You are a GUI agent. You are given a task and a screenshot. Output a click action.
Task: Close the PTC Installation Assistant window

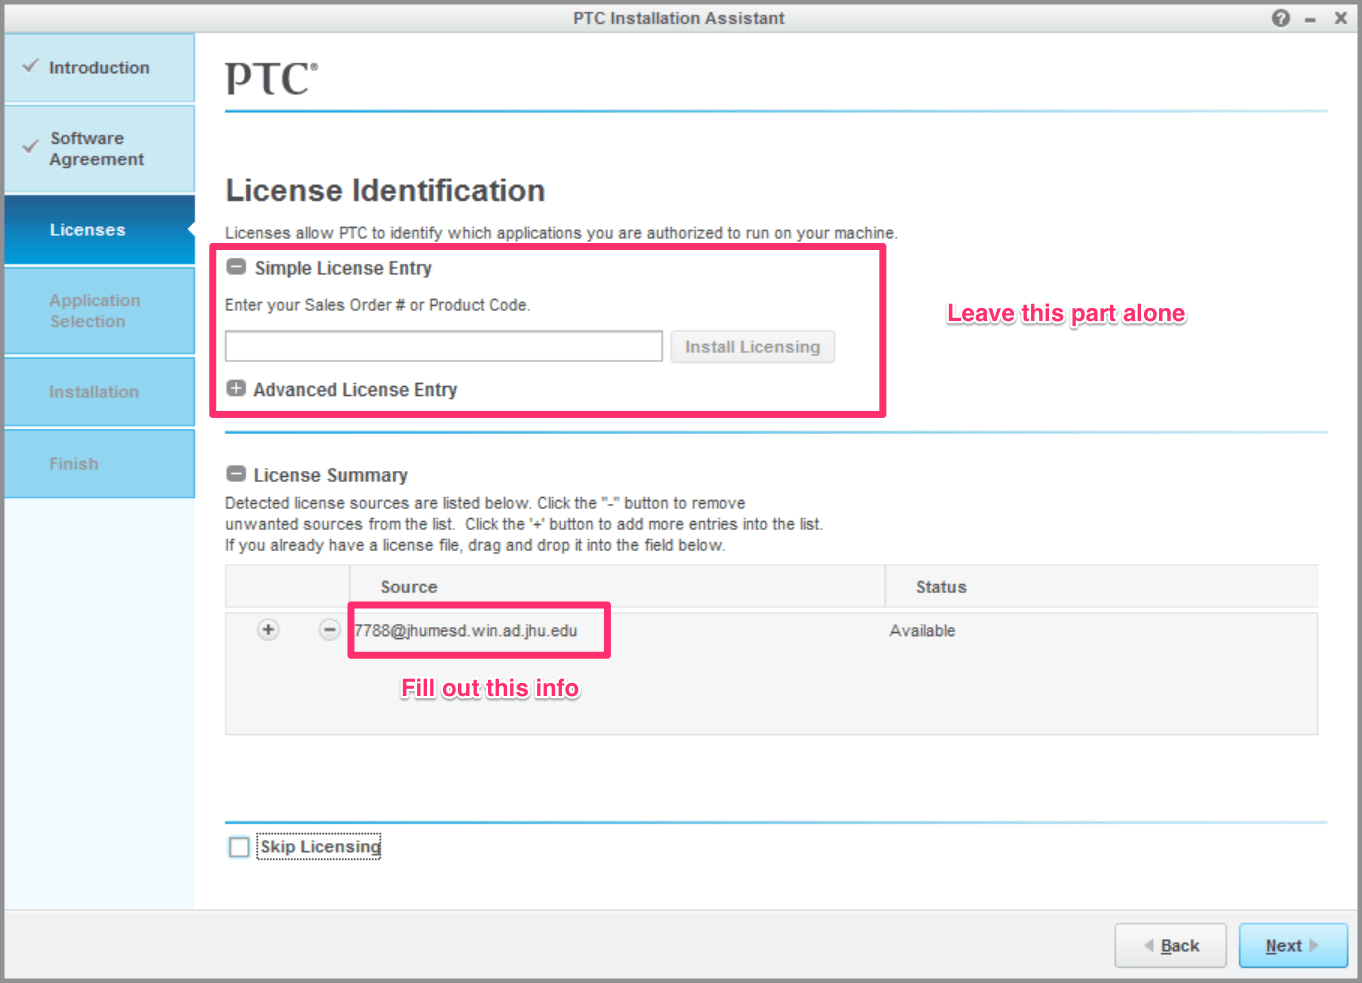point(1340,18)
